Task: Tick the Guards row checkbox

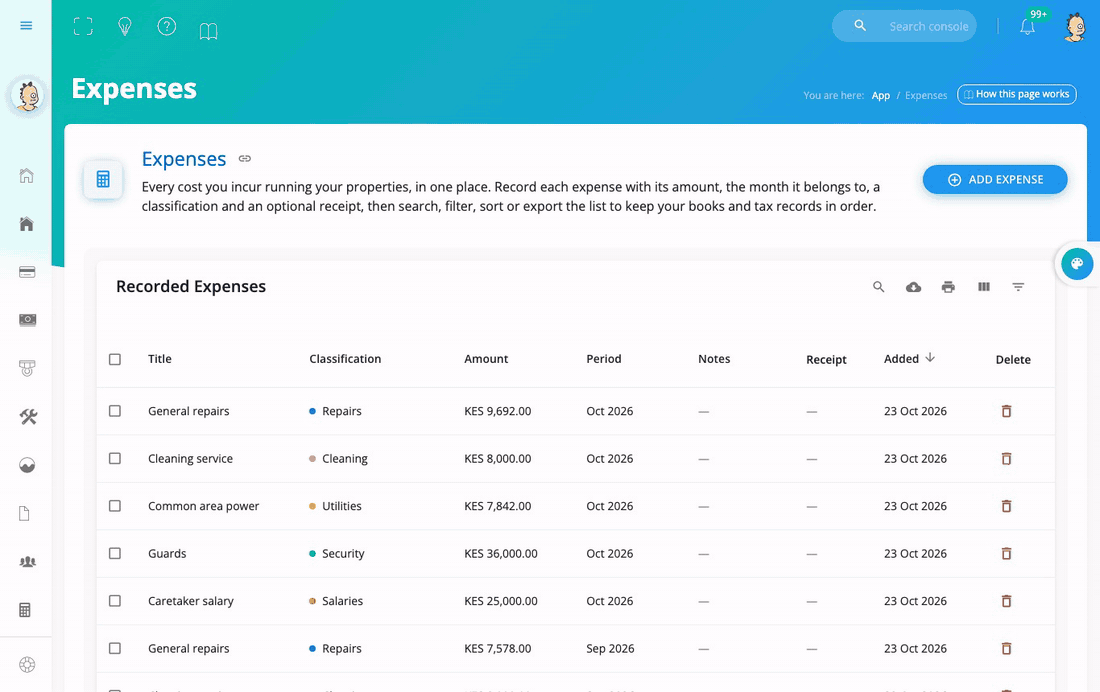Action: coord(115,554)
